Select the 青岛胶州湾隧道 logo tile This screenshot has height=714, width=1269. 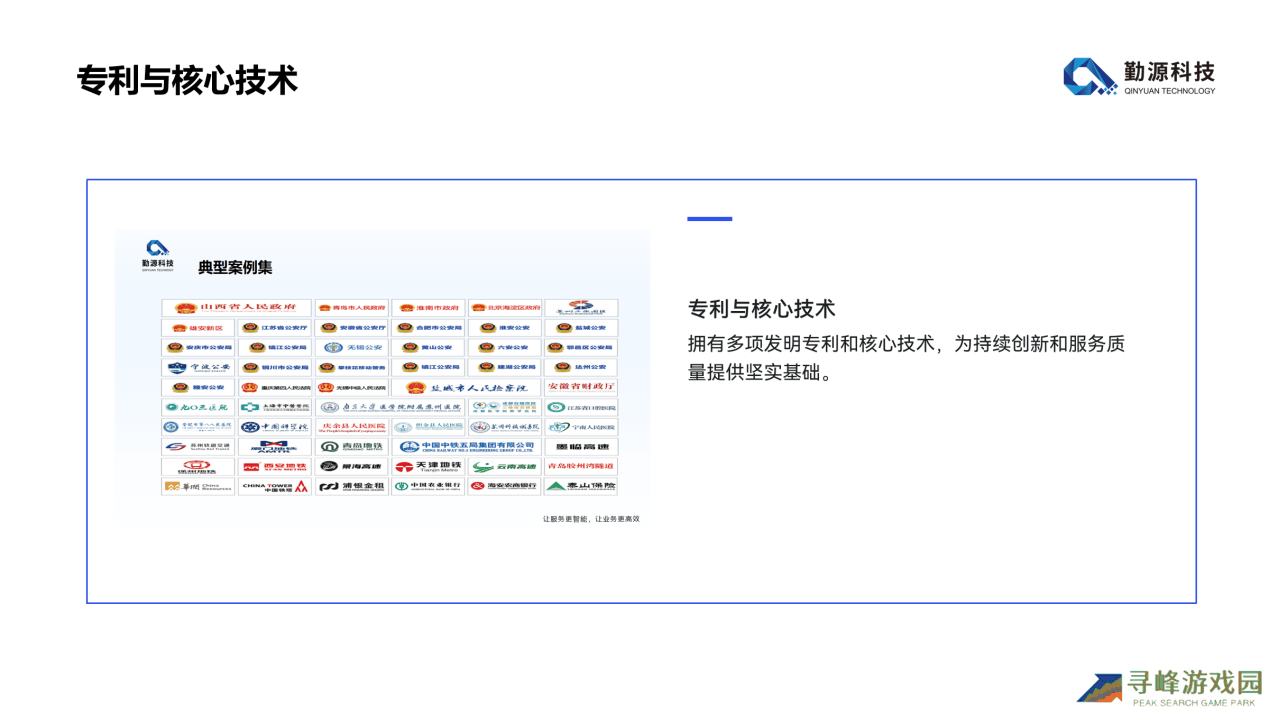point(581,467)
